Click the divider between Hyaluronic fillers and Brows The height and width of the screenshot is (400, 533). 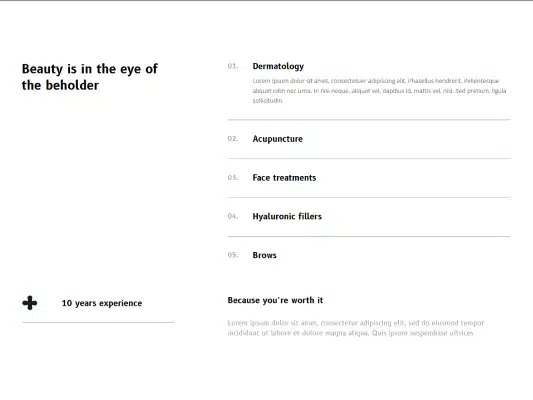pyautogui.click(x=369, y=236)
